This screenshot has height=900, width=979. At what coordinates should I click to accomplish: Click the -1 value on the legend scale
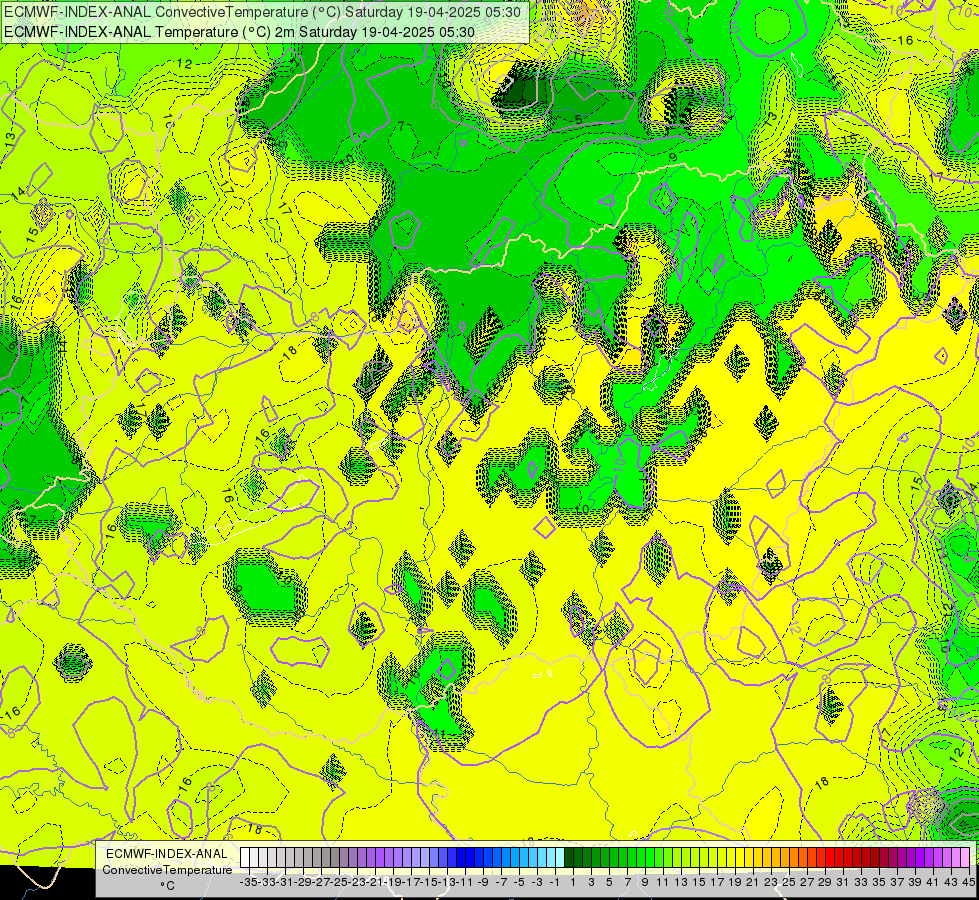pos(555,882)
